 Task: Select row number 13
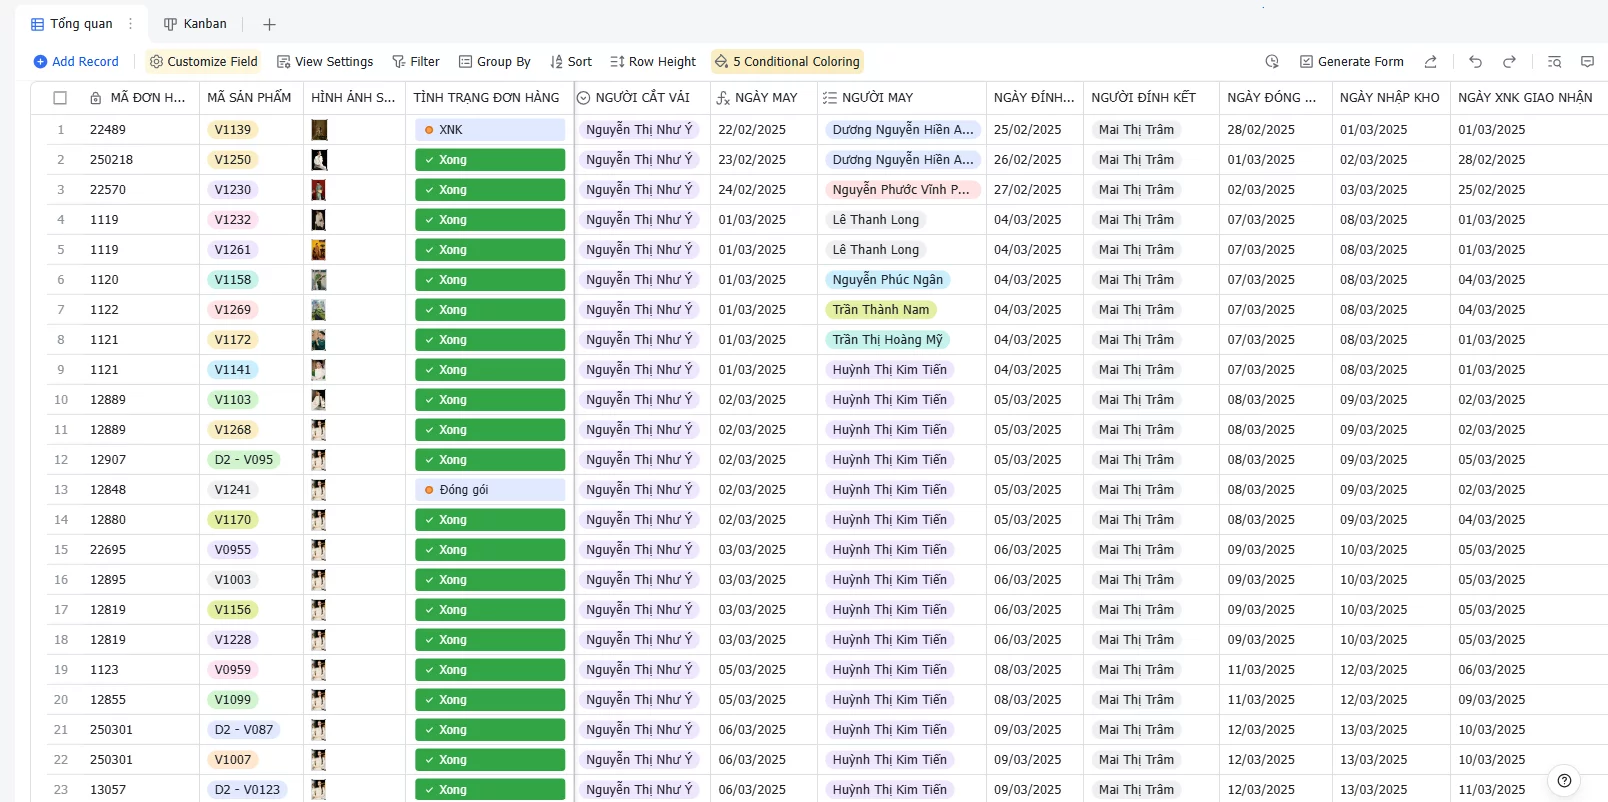pos(61,490)
